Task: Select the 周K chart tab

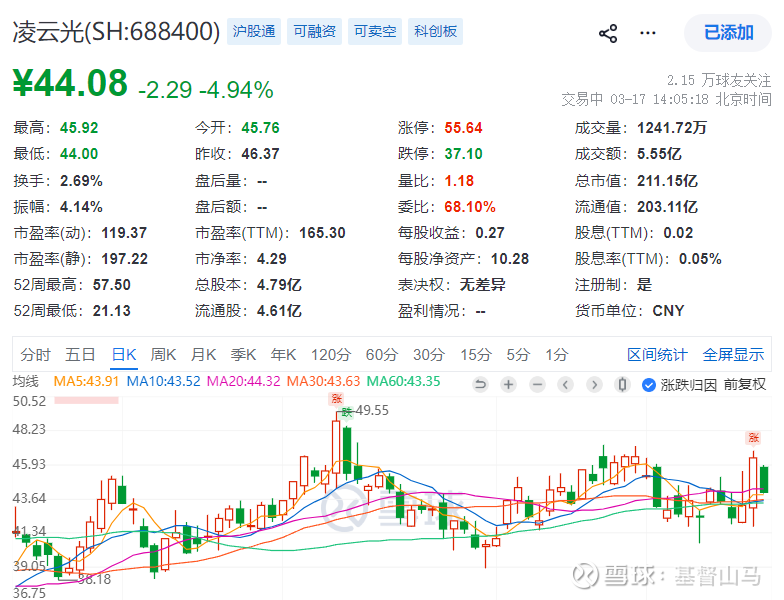Action: coord(164,355)
